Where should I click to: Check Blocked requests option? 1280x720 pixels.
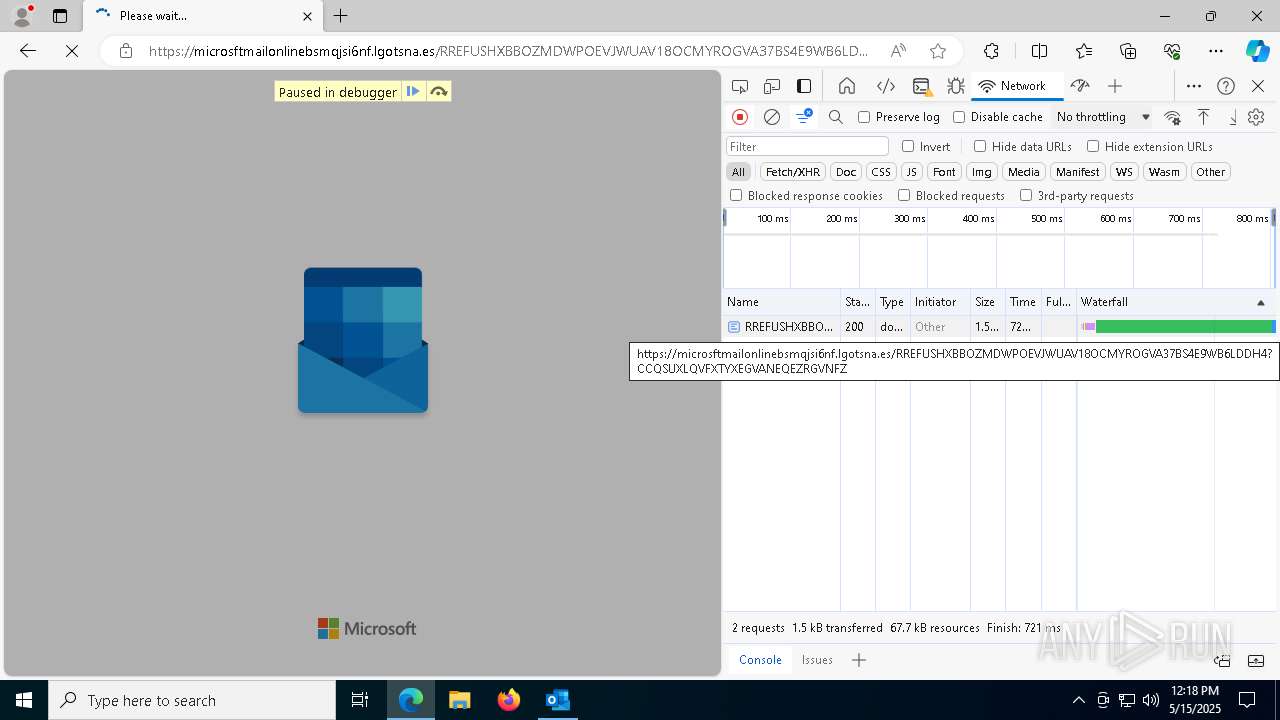[x=904, y=196]
